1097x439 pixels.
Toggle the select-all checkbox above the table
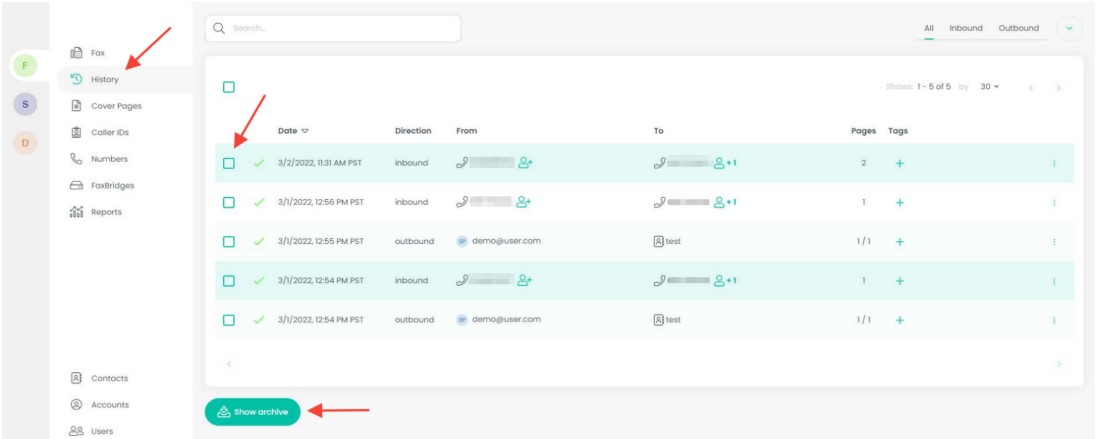[229, 87]
